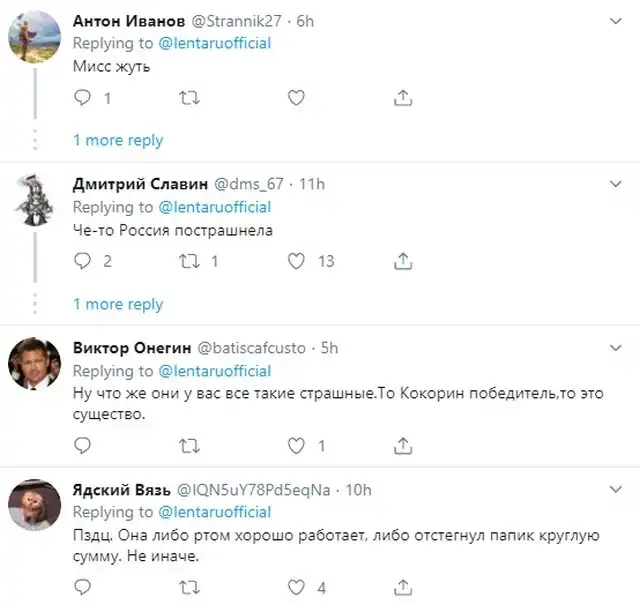This screenshot has height=605, width=640.
Task: Open the options chevron on Дмитрий Славин's tweet
Action: coord(617,184)
